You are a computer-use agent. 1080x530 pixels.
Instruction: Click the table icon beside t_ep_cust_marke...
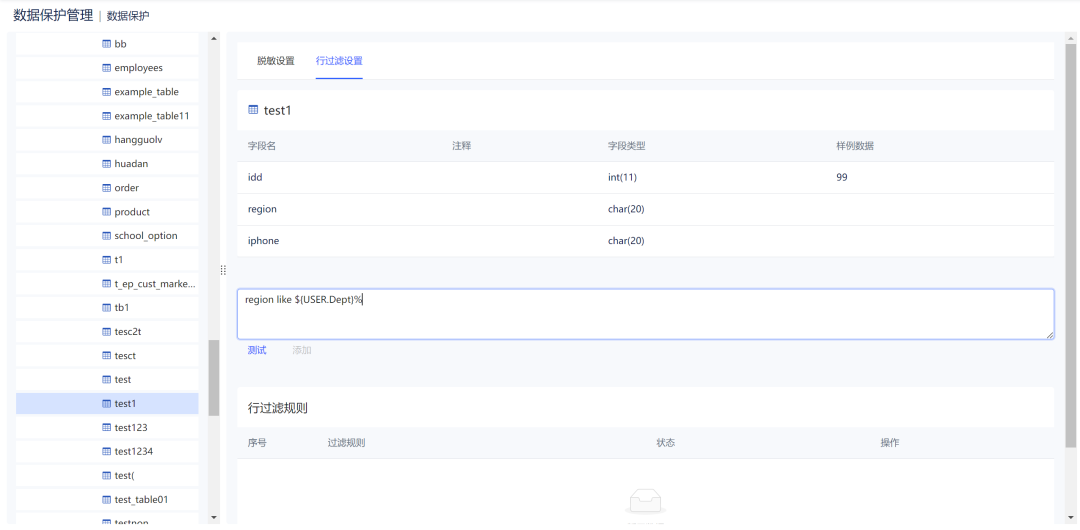pos(106,283)
